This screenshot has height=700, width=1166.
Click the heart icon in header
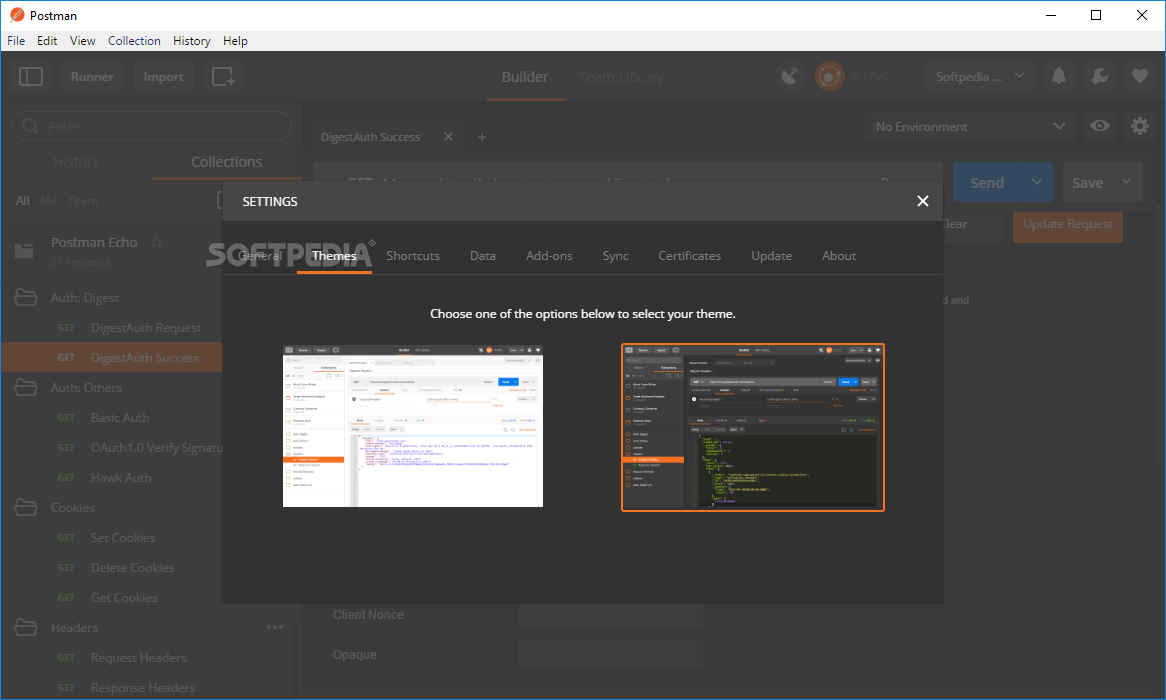click(x=1139, y=76)
